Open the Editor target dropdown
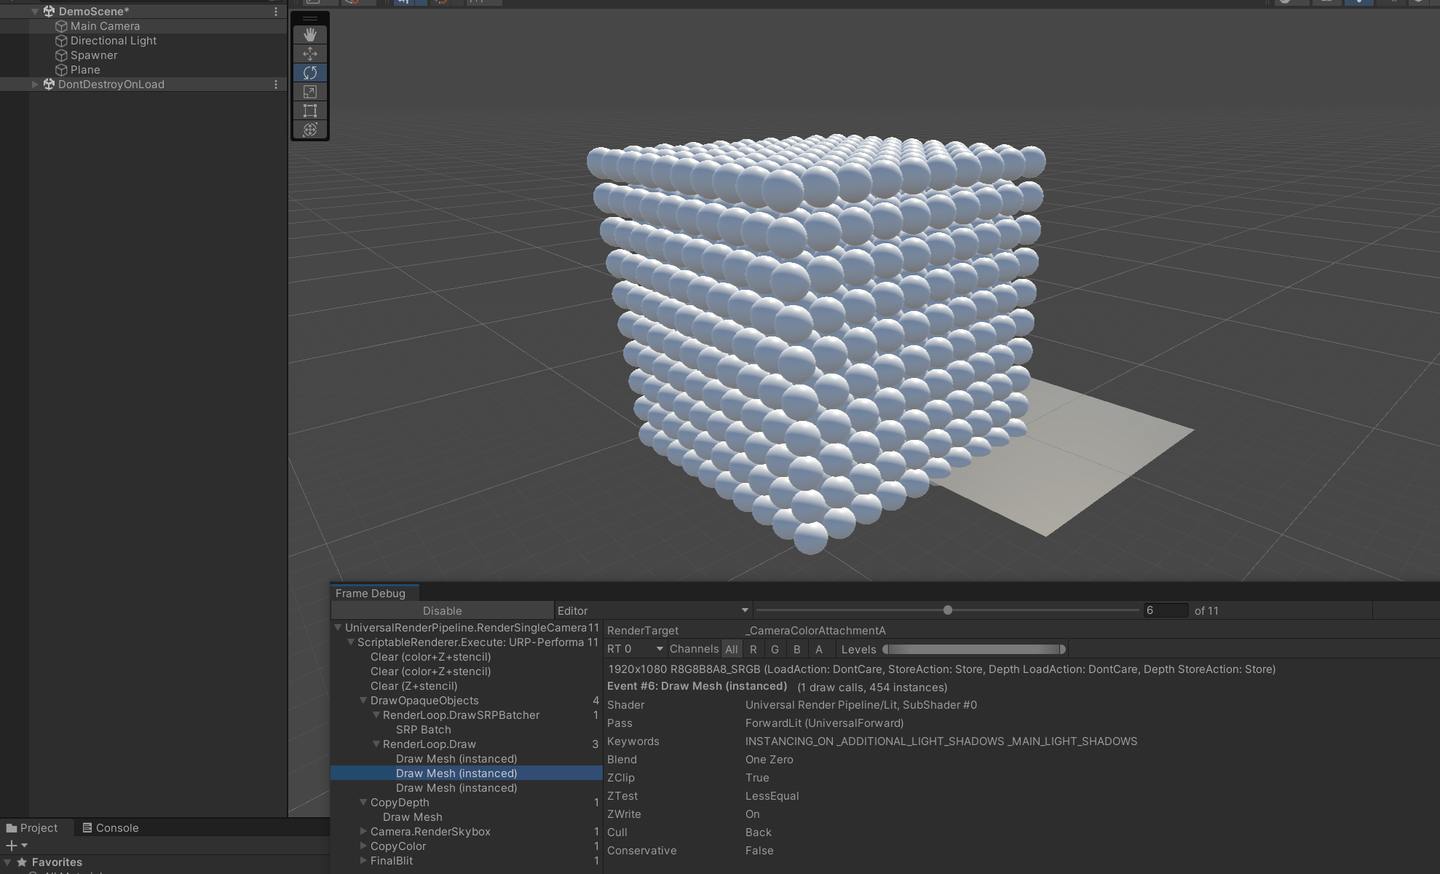 pos(652,610)
